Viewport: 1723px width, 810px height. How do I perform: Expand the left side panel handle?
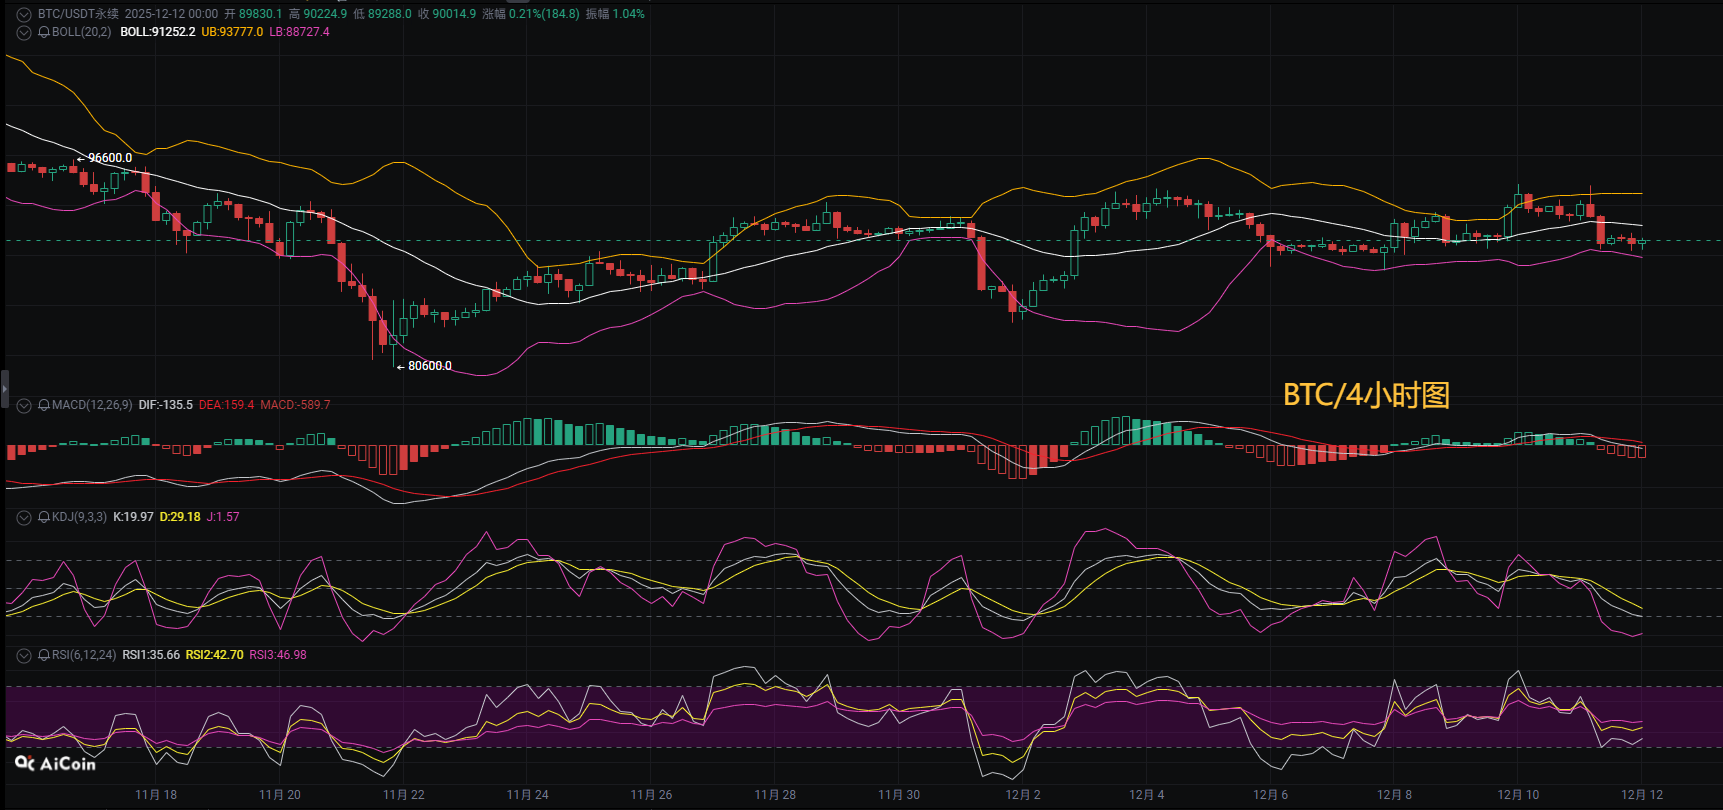click(x=4, y=388)
